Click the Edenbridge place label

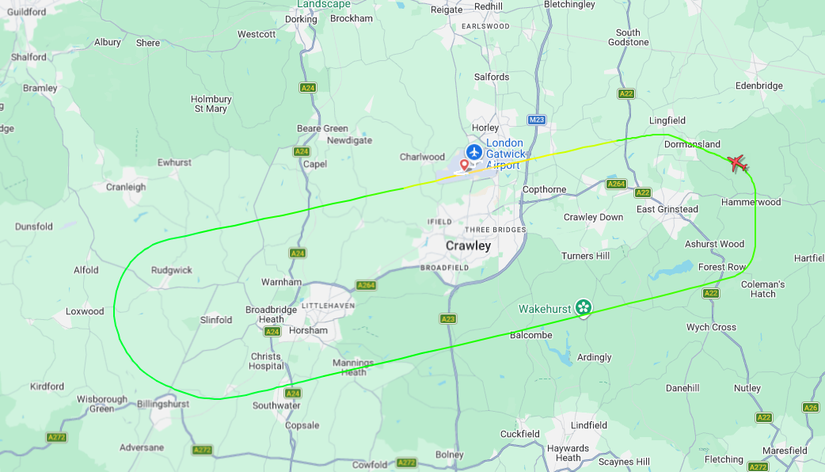tap(759, 86)
